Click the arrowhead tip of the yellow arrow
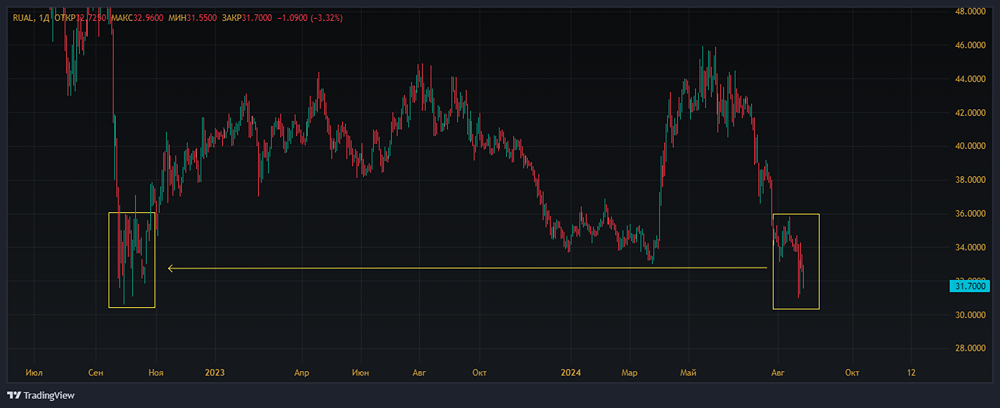The image size is (1000, 408). pyautogui.click(x=169, y=268)
